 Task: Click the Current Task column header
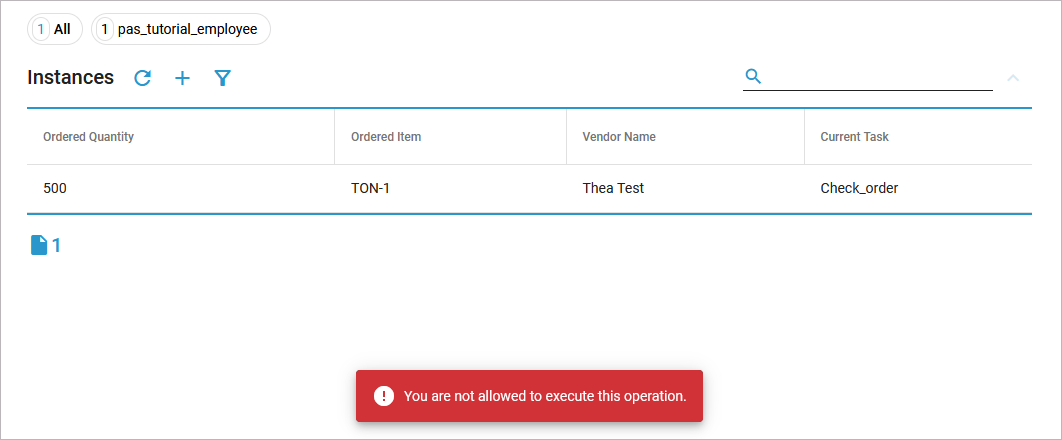click(x=854, y=137)
